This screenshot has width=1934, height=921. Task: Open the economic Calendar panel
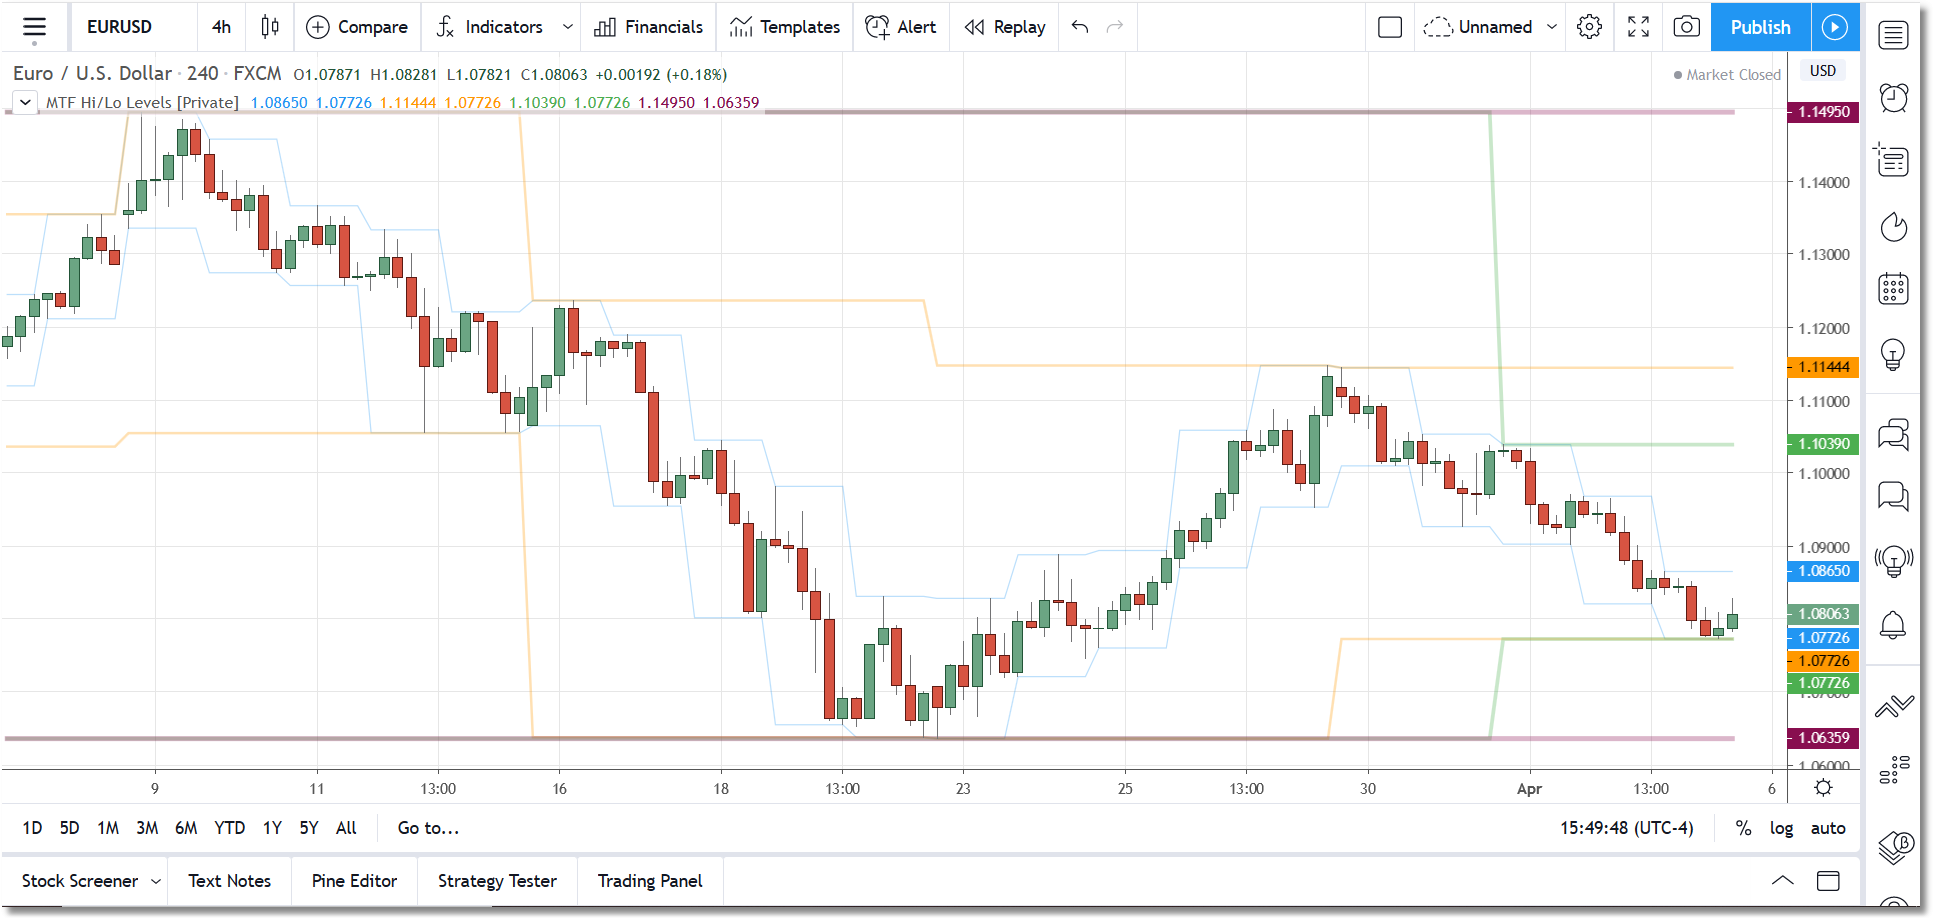click(1893, 289)
